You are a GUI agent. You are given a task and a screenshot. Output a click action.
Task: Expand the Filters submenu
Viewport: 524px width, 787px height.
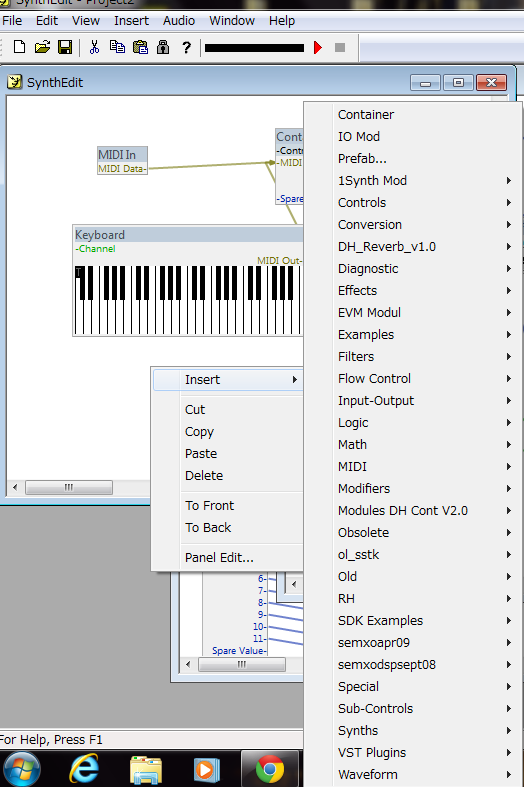(x=413, y=357)
